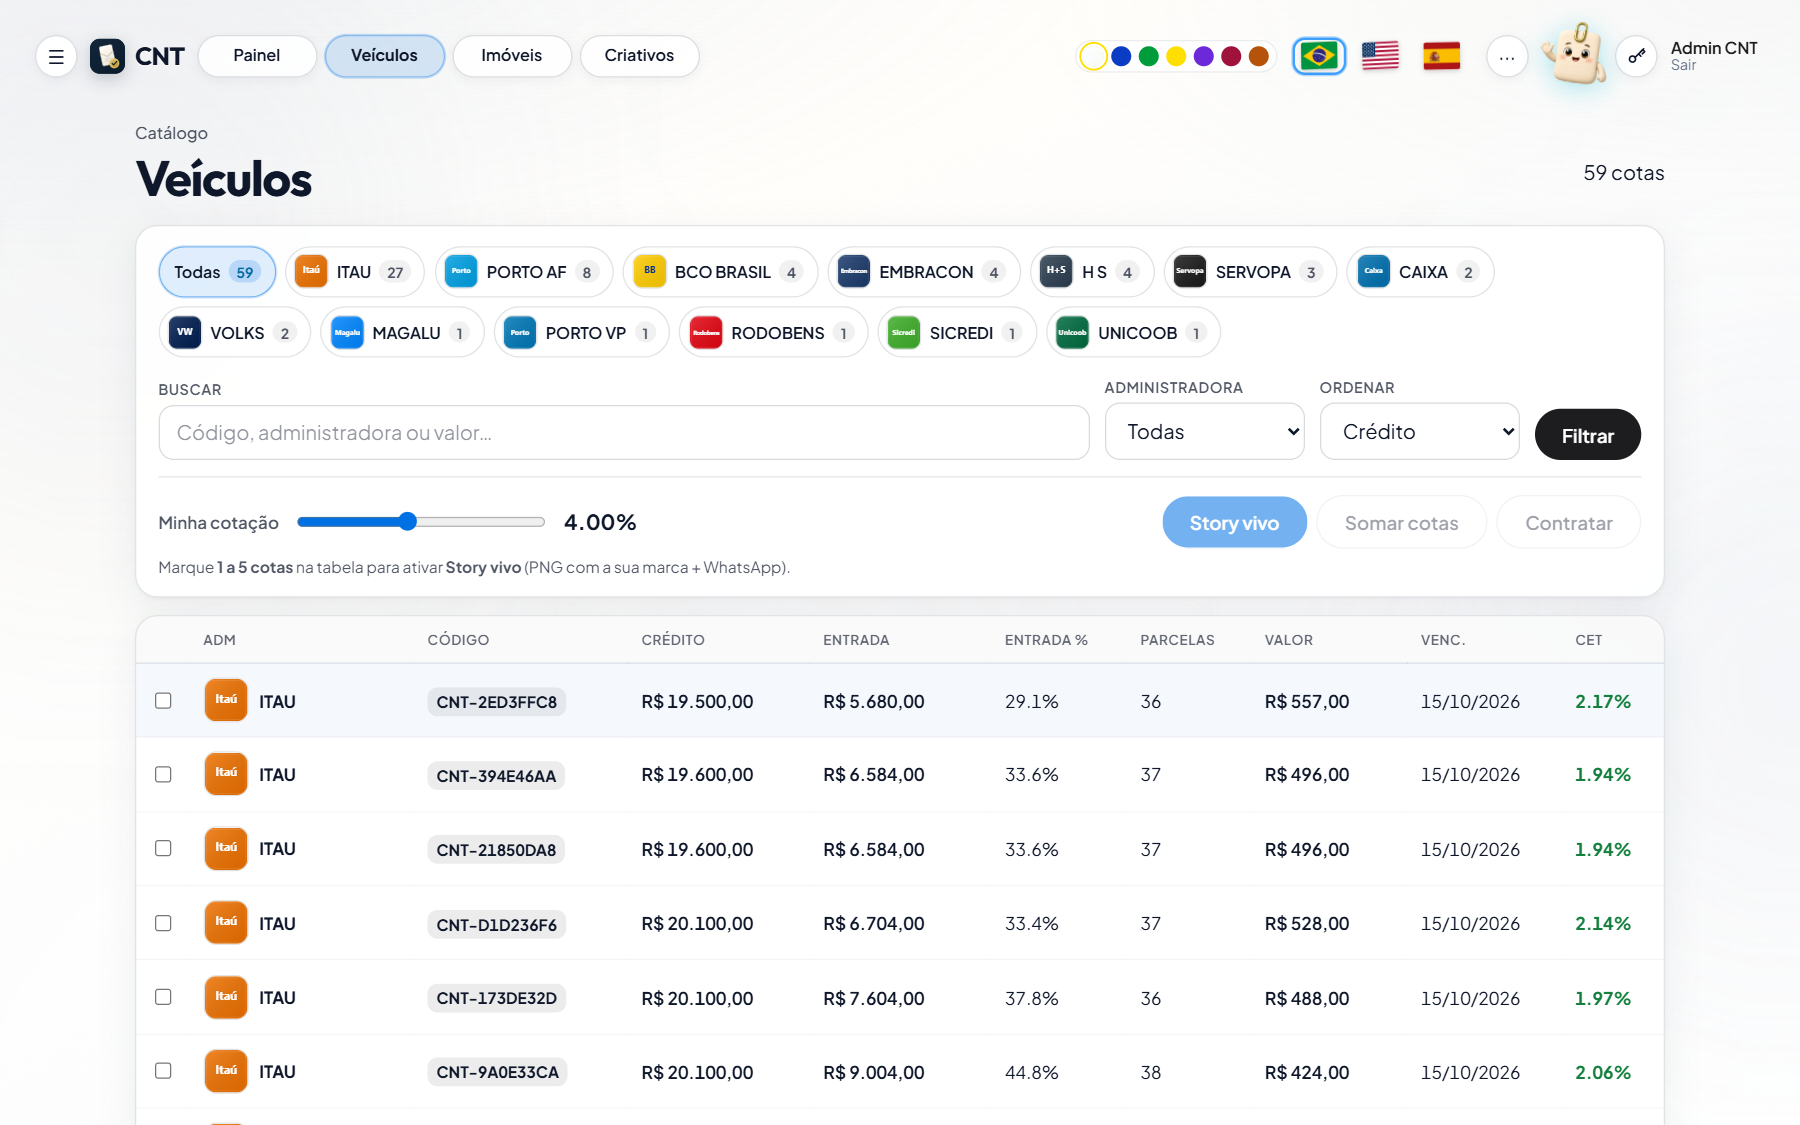The height and width of the screenshot is (1125, 1800).
Task: Focus the Buscar search input field
Action: tap(623, 433)
